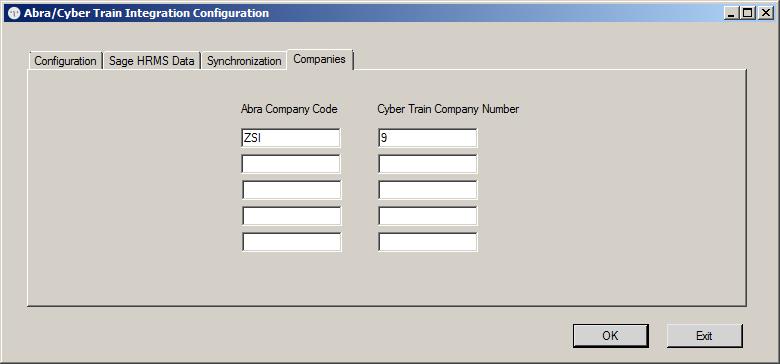The width and height of the screenshot is (780, 364).
Task: Close the Integration Configuration window
Action: 766,13
